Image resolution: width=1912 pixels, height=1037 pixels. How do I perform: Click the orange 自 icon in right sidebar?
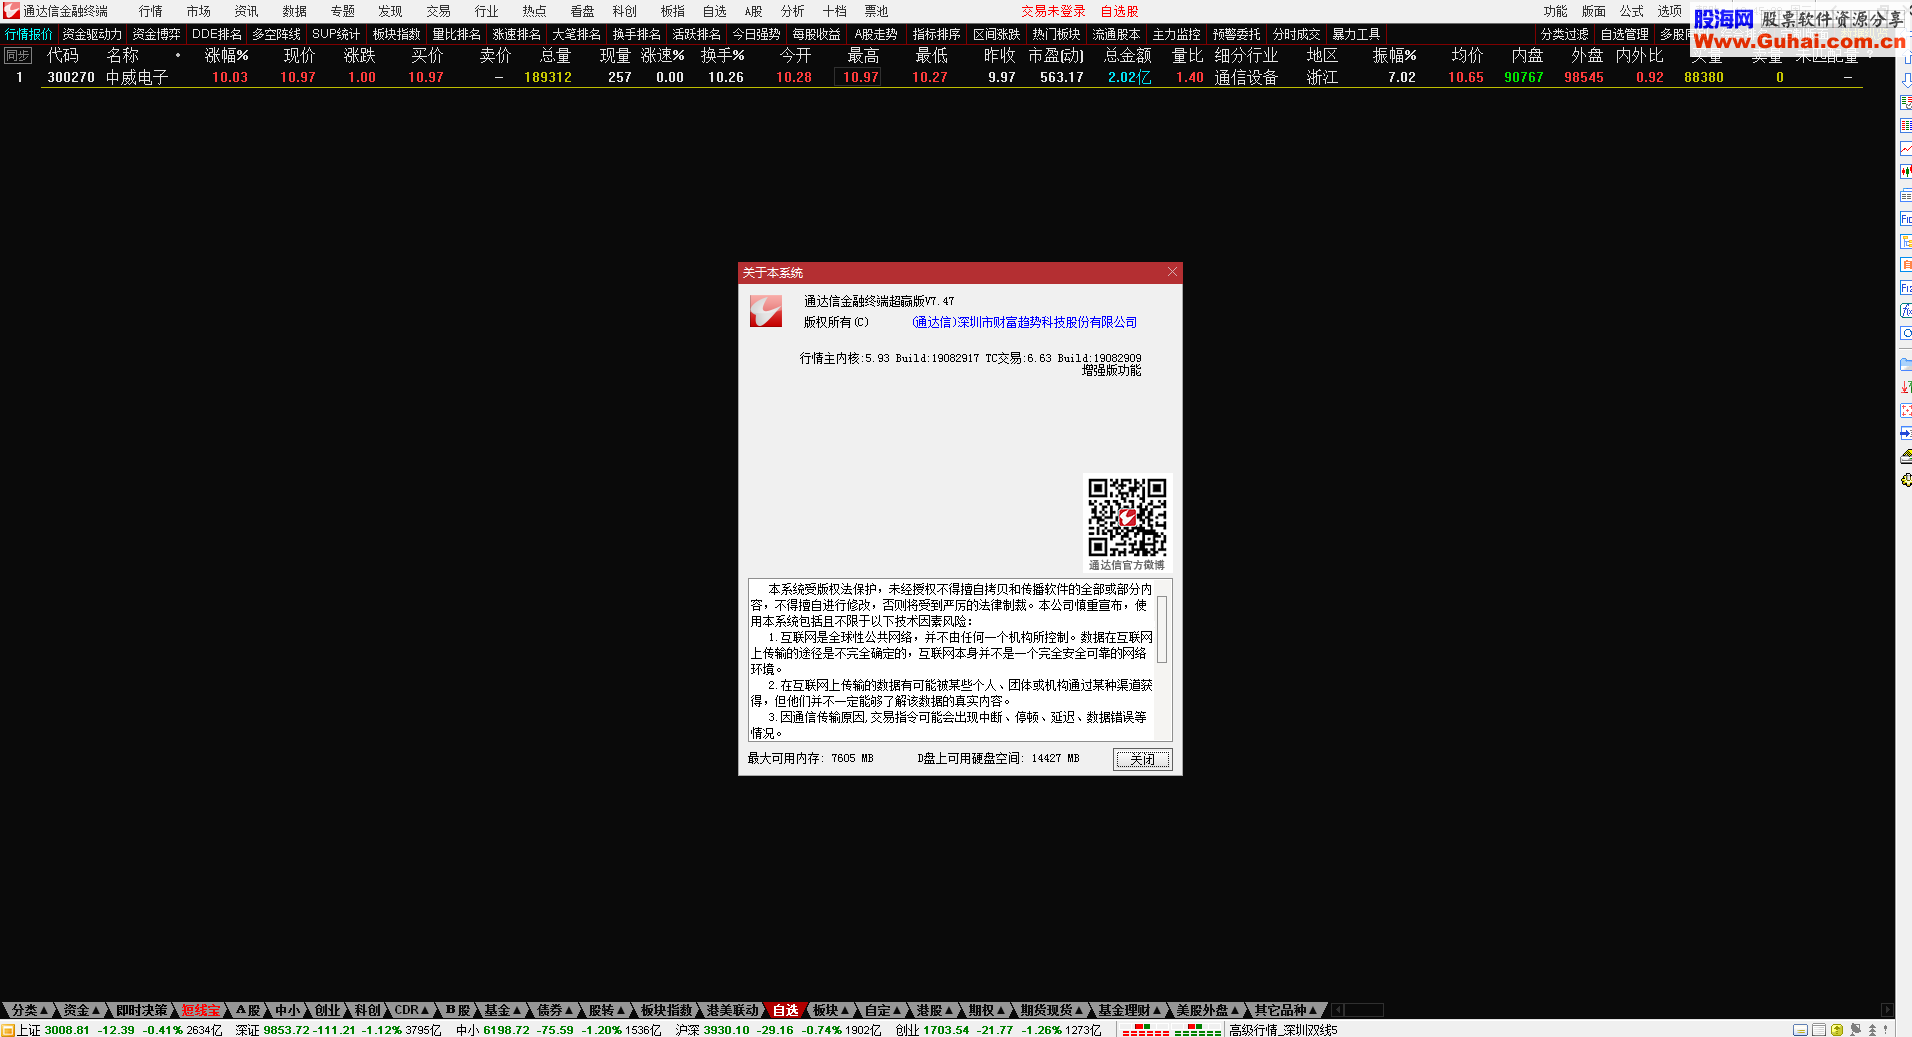point(1906,265)
